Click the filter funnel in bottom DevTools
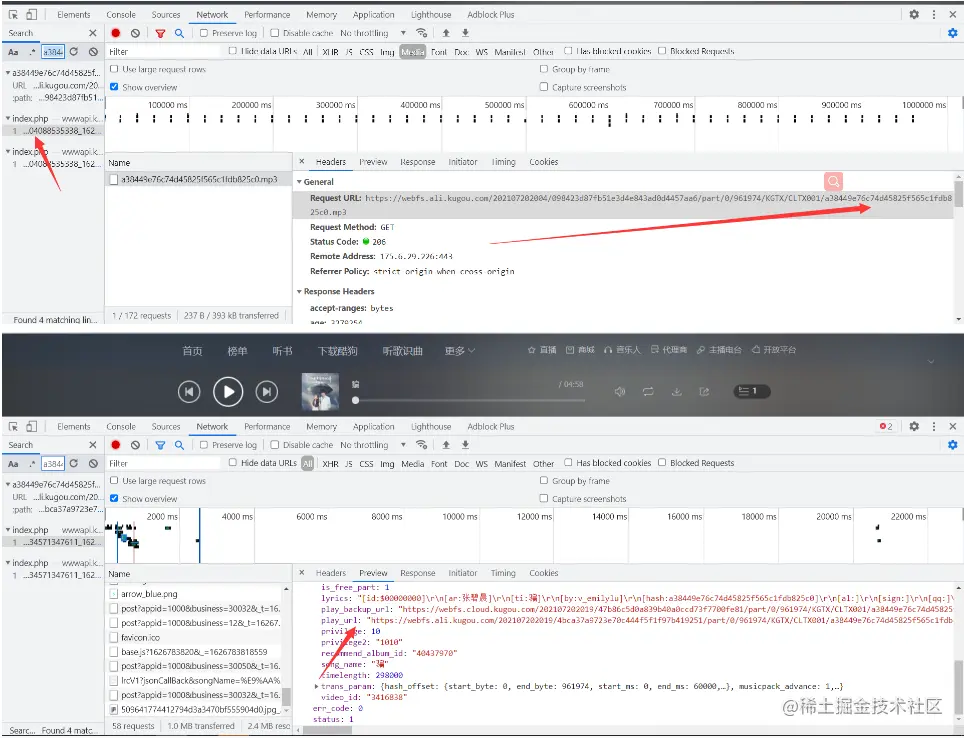 pyautogui.click(x=160, y=445)
